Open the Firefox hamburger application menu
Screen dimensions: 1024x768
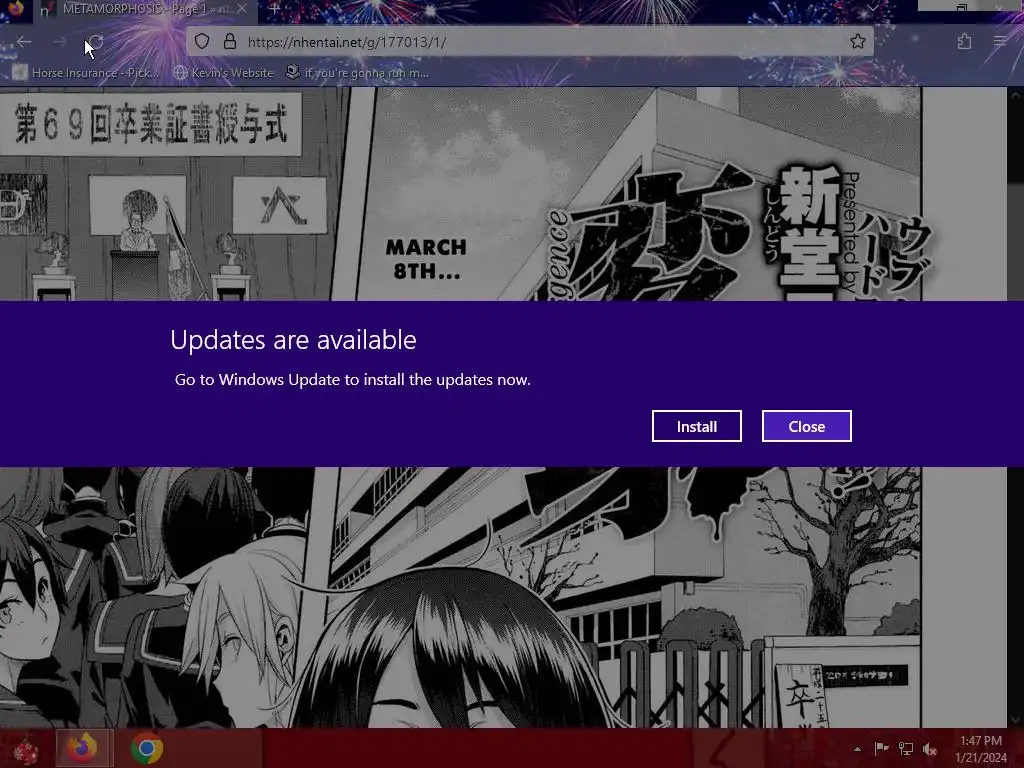[1000, 42]
